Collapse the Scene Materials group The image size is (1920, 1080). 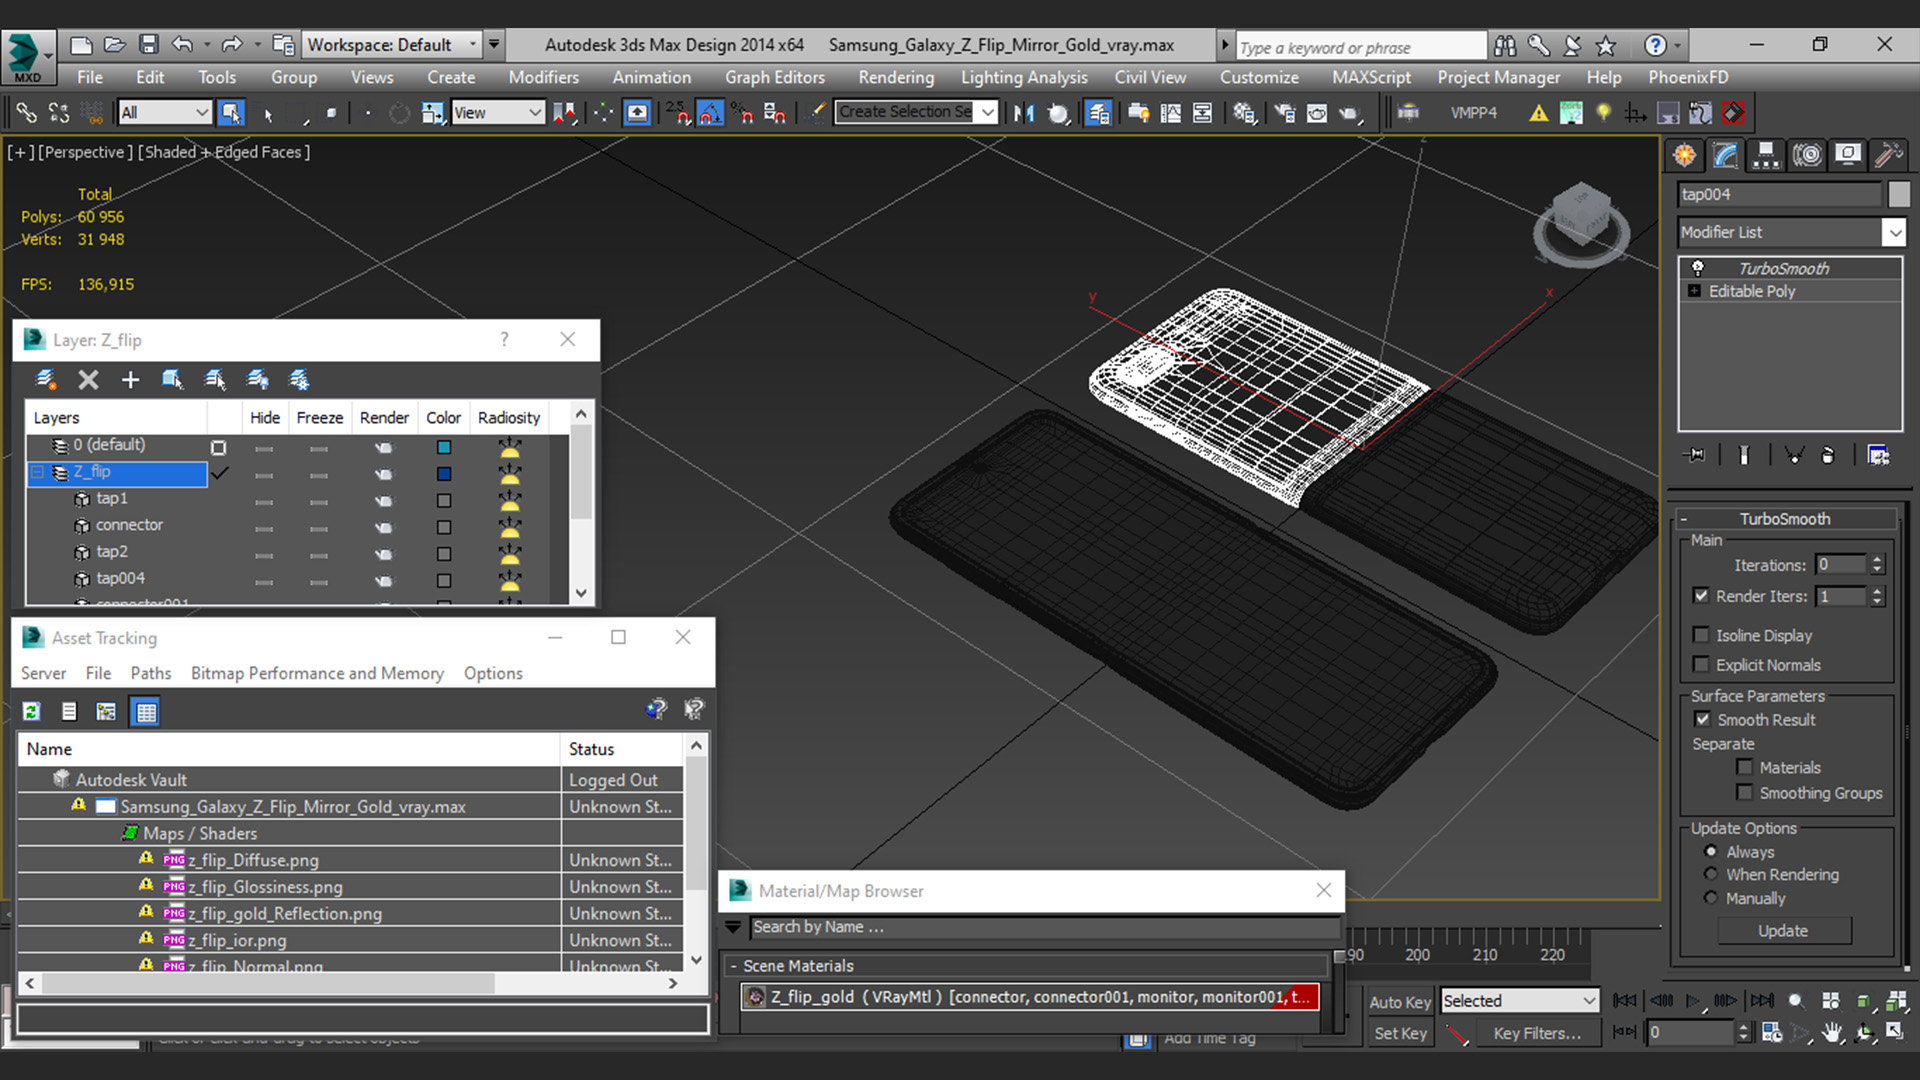pos(733,966)
